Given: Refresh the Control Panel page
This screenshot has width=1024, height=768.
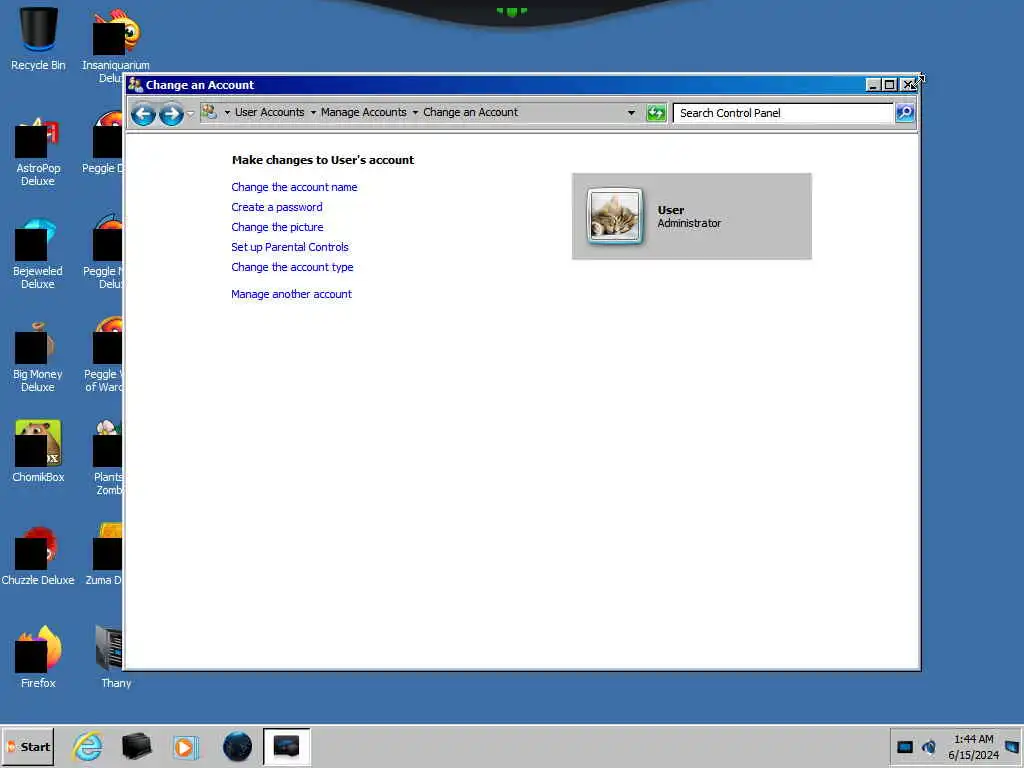Looking at the screenshot, I should [656, 113].
